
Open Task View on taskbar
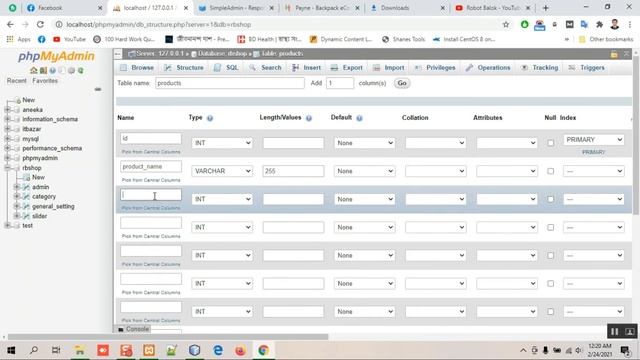coord(56,350)
